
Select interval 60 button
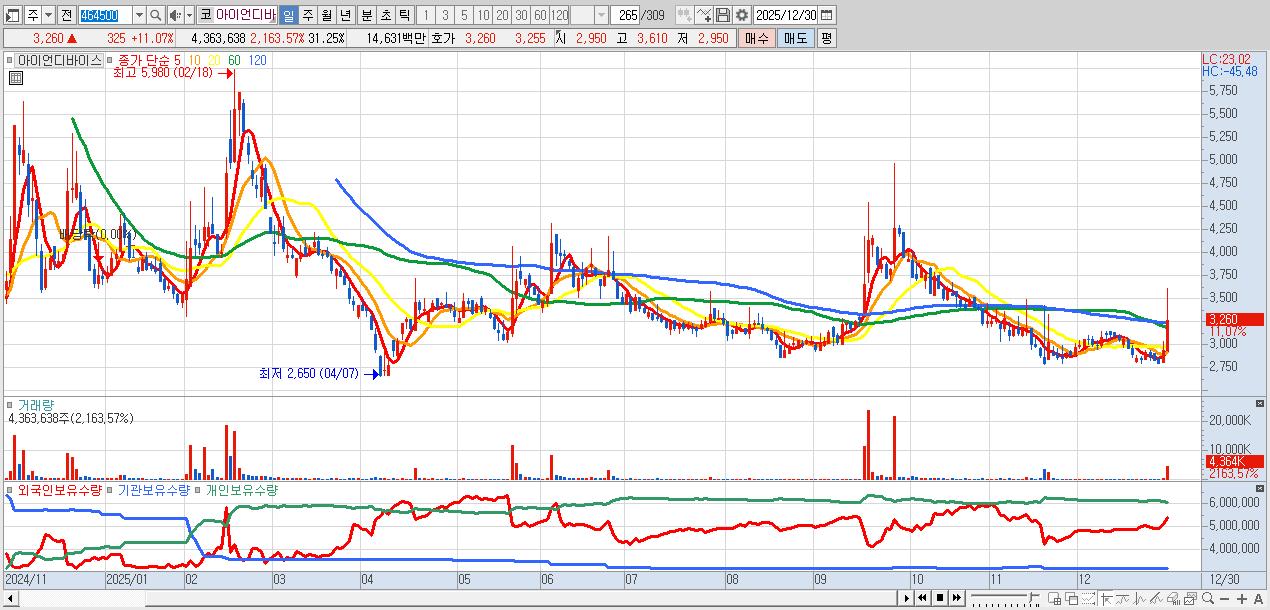[x=539, y=16]
